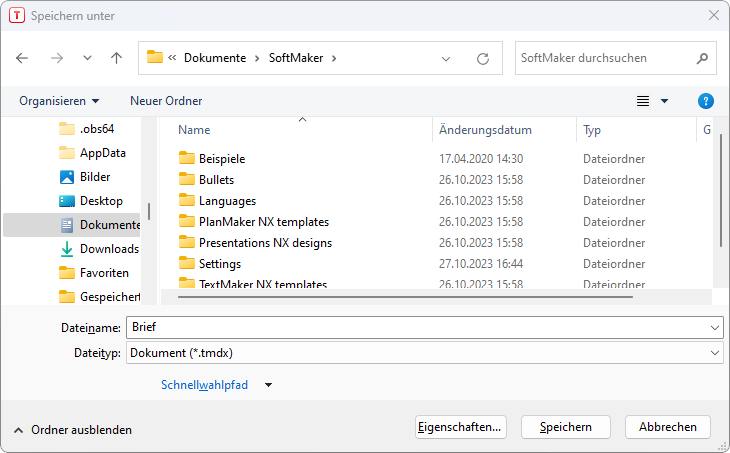
Task: Select Favoriten in navigation pane
Action: point(94,273)
